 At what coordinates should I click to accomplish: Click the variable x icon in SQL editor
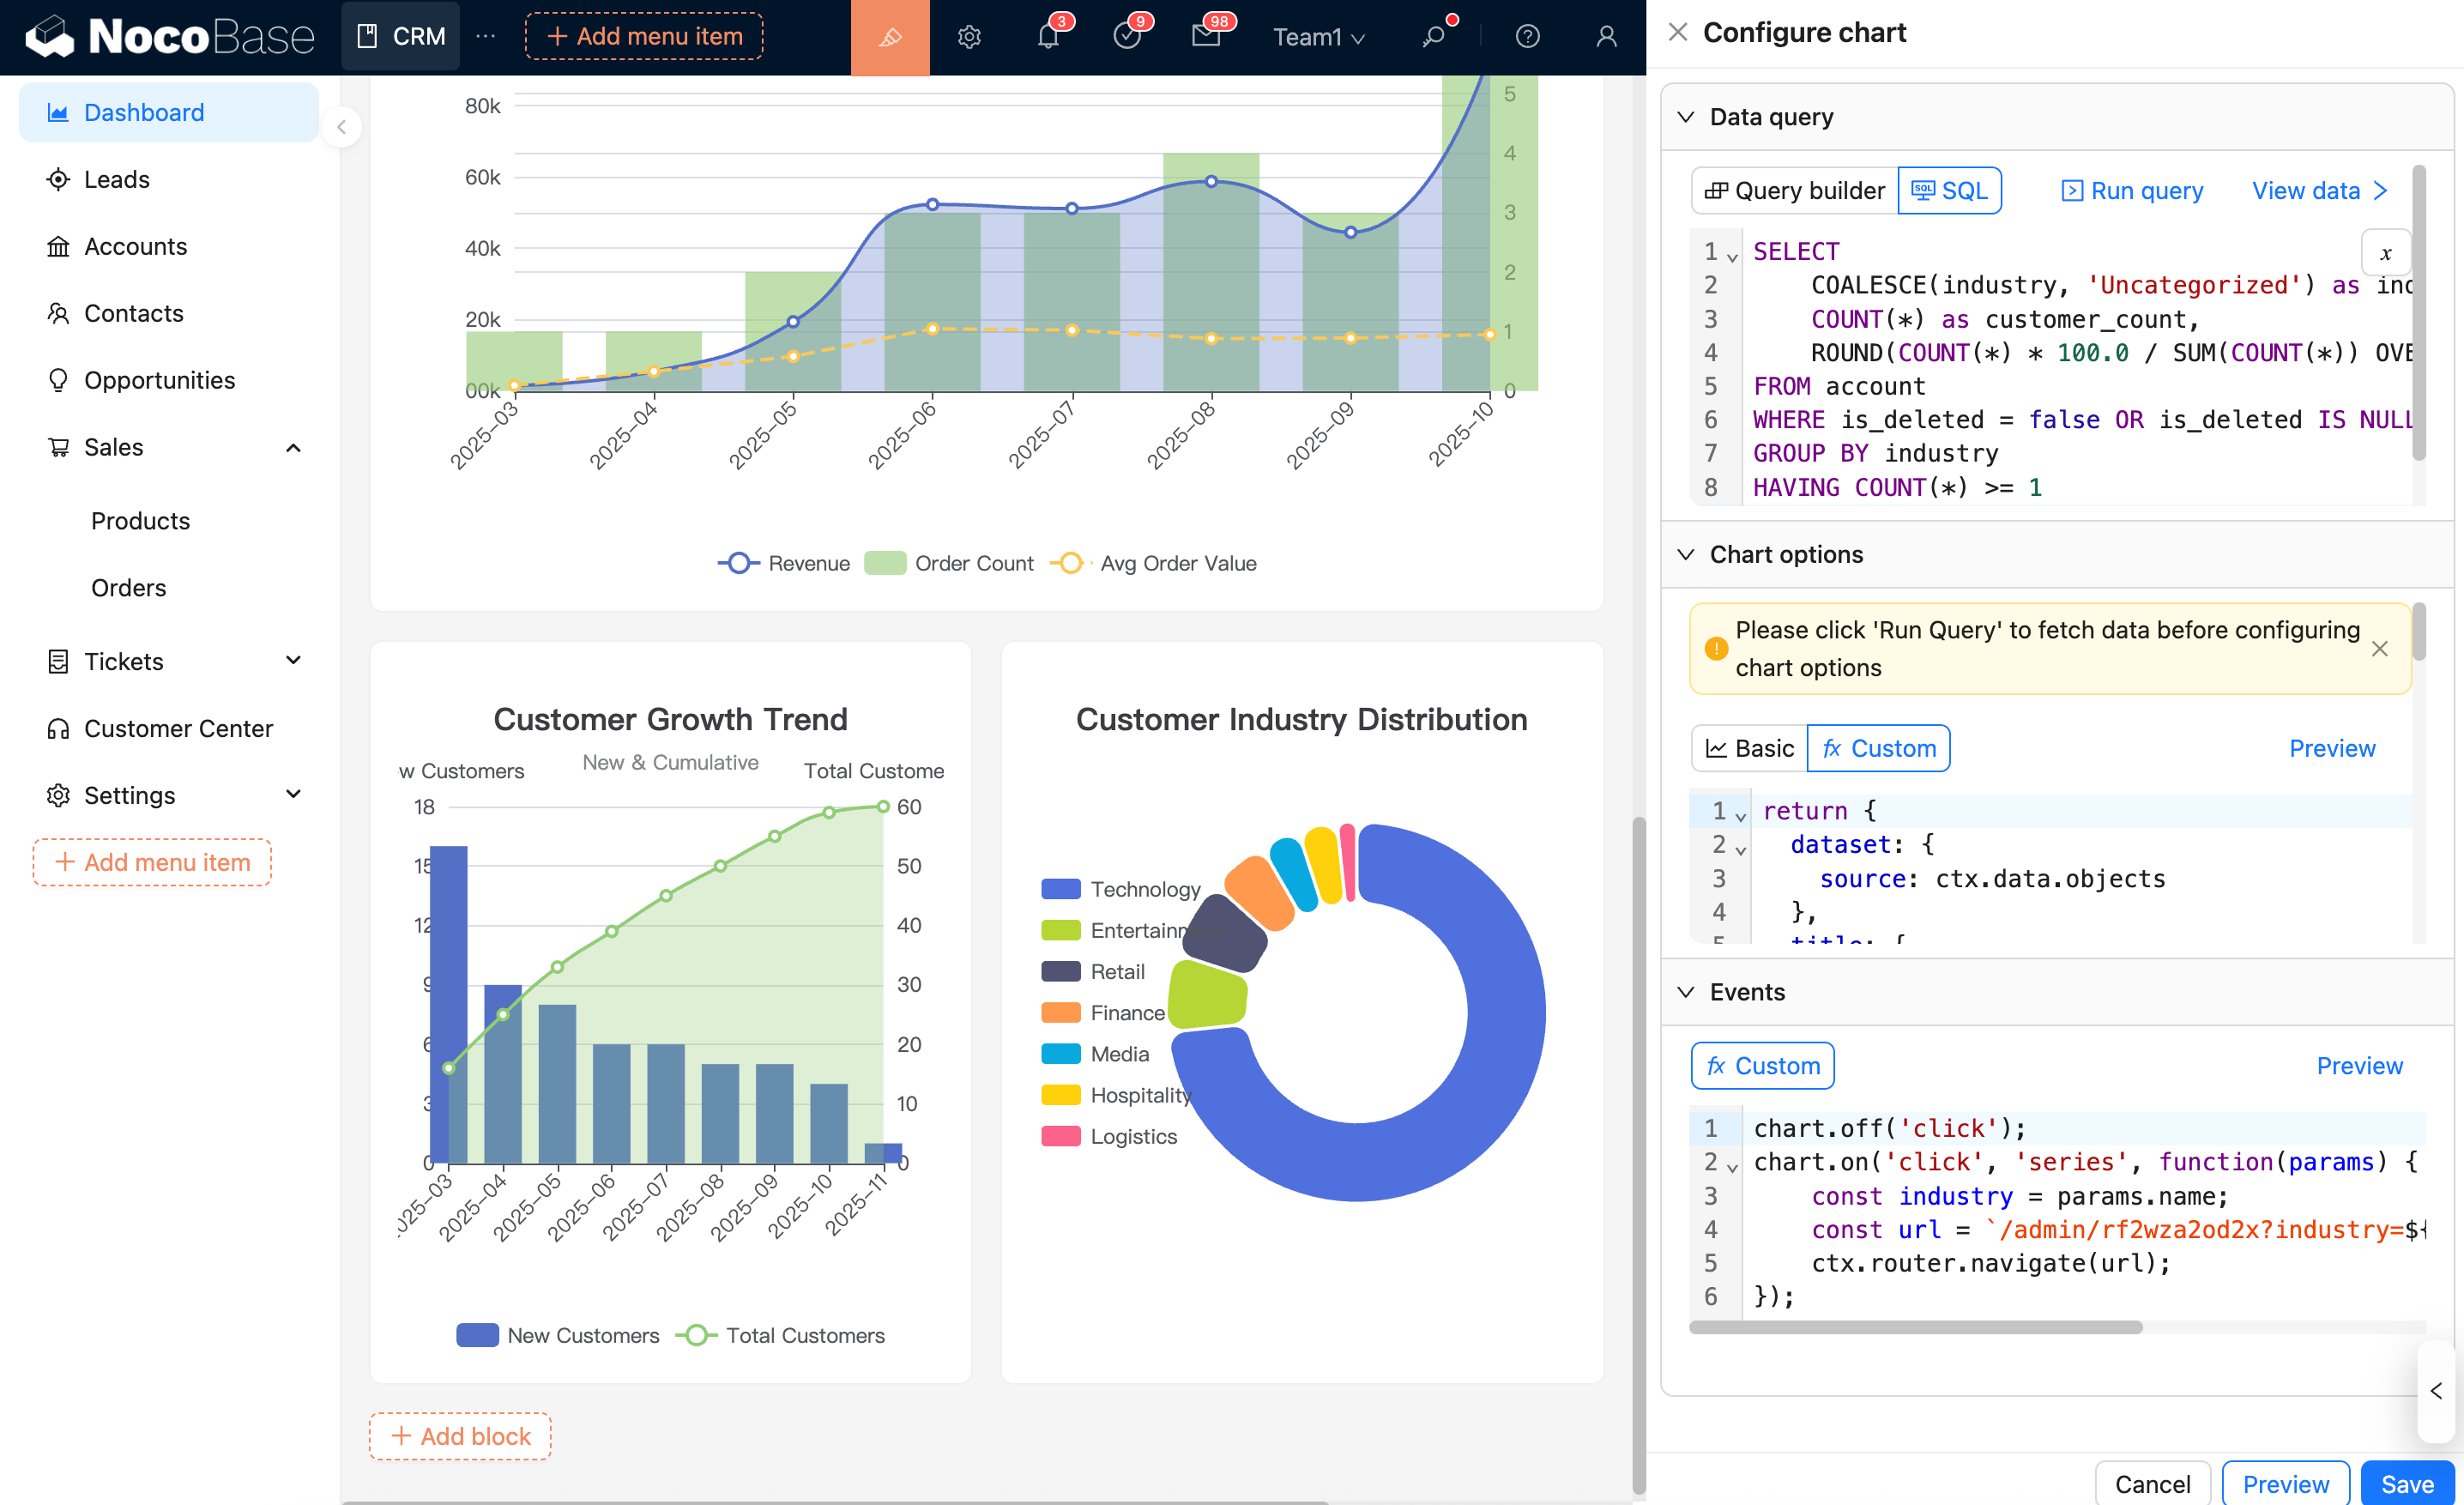pyautogui.click(x=2384, y=253)
